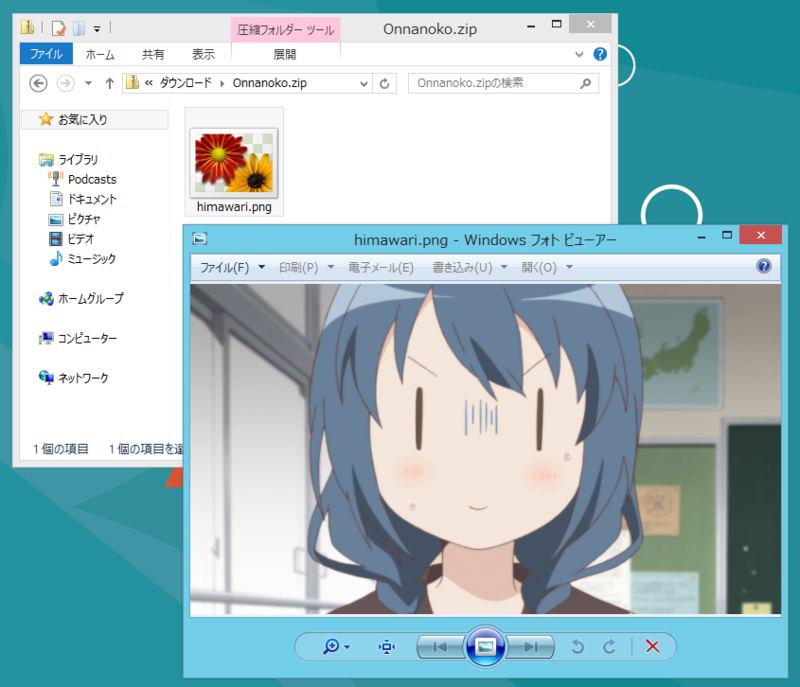Switch to the 表示 ribbon tab
800x687 pixels.
click(x=203, y=54)
